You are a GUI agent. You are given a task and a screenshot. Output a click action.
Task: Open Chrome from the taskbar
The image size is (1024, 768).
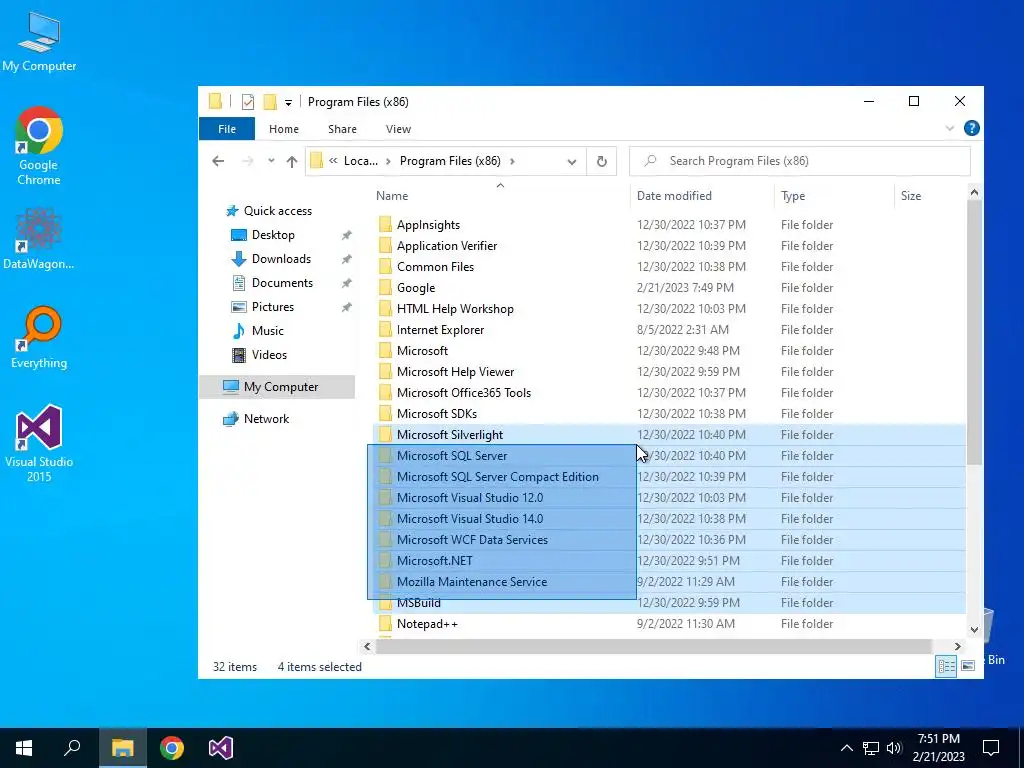click(172, 748)
